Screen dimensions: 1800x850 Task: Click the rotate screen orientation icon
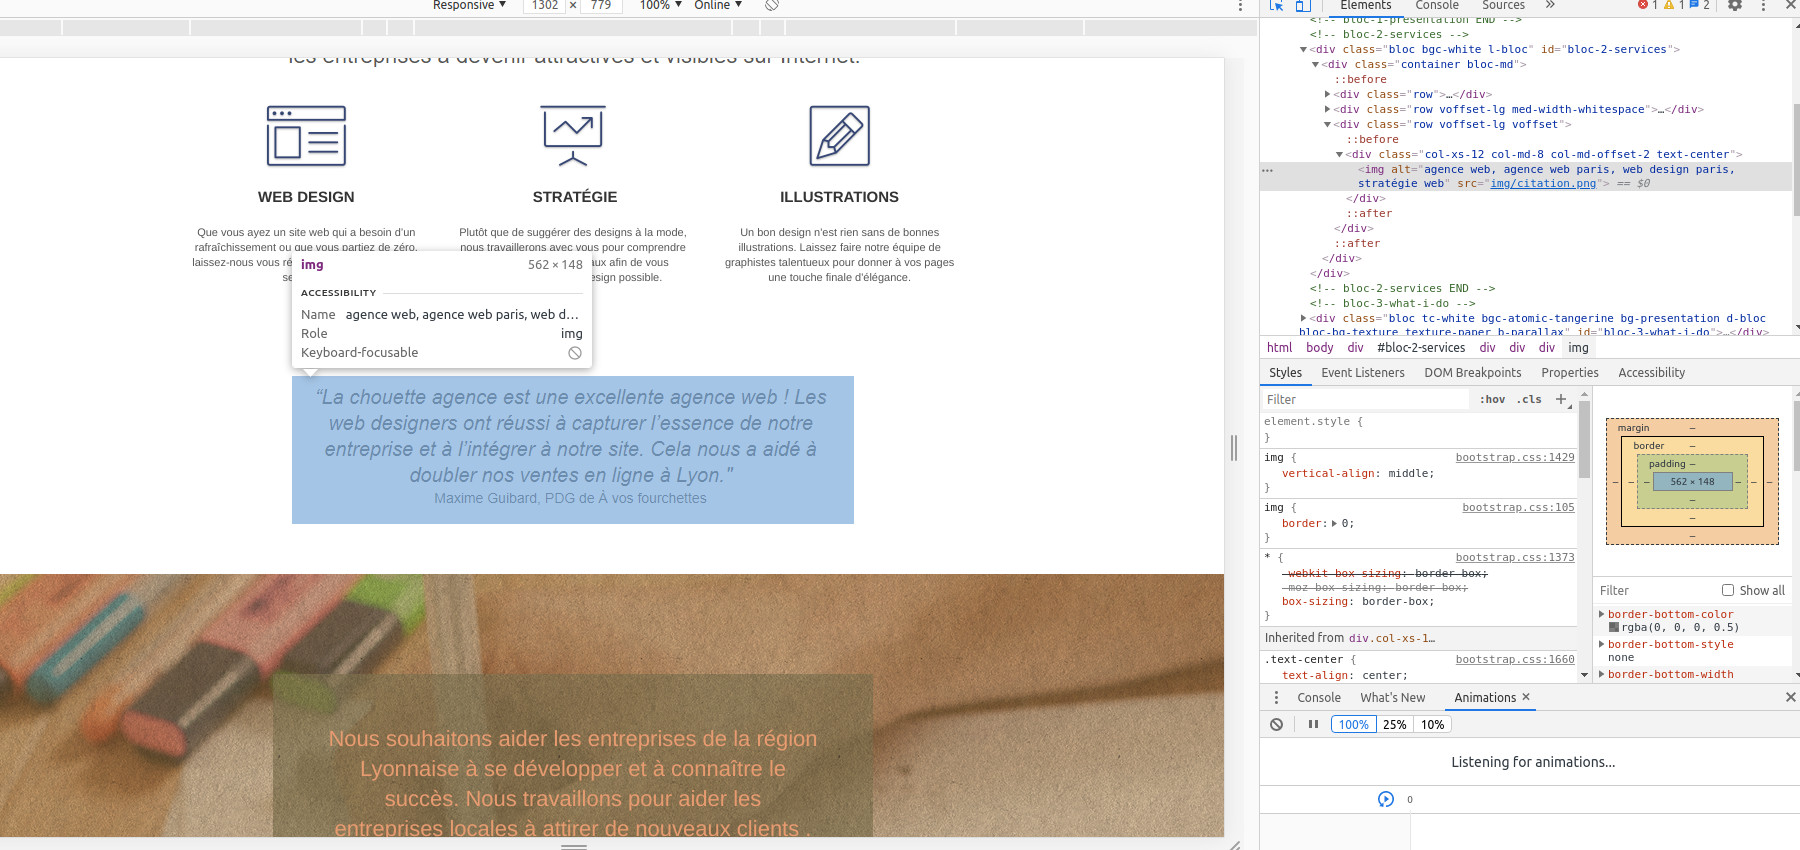772,5
